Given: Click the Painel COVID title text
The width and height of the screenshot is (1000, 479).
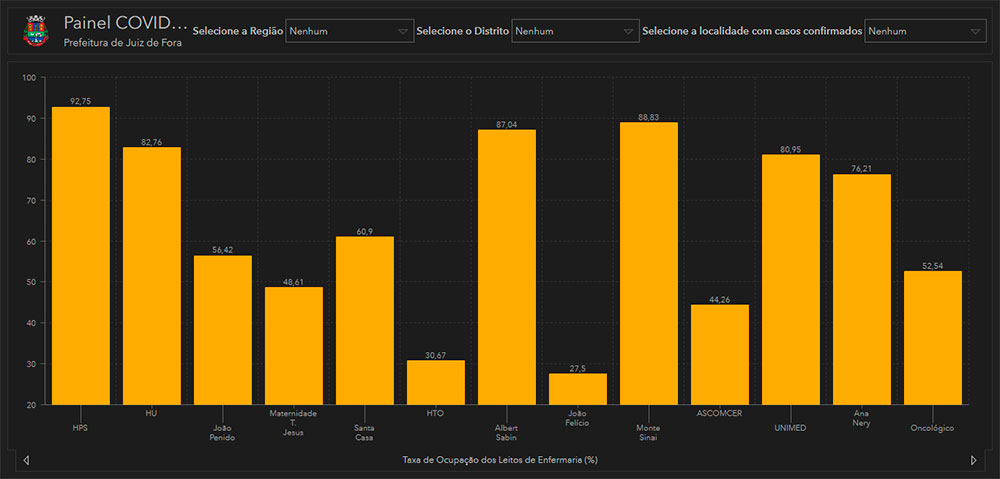Looking at the screenshot, I should tap(125, 23).
